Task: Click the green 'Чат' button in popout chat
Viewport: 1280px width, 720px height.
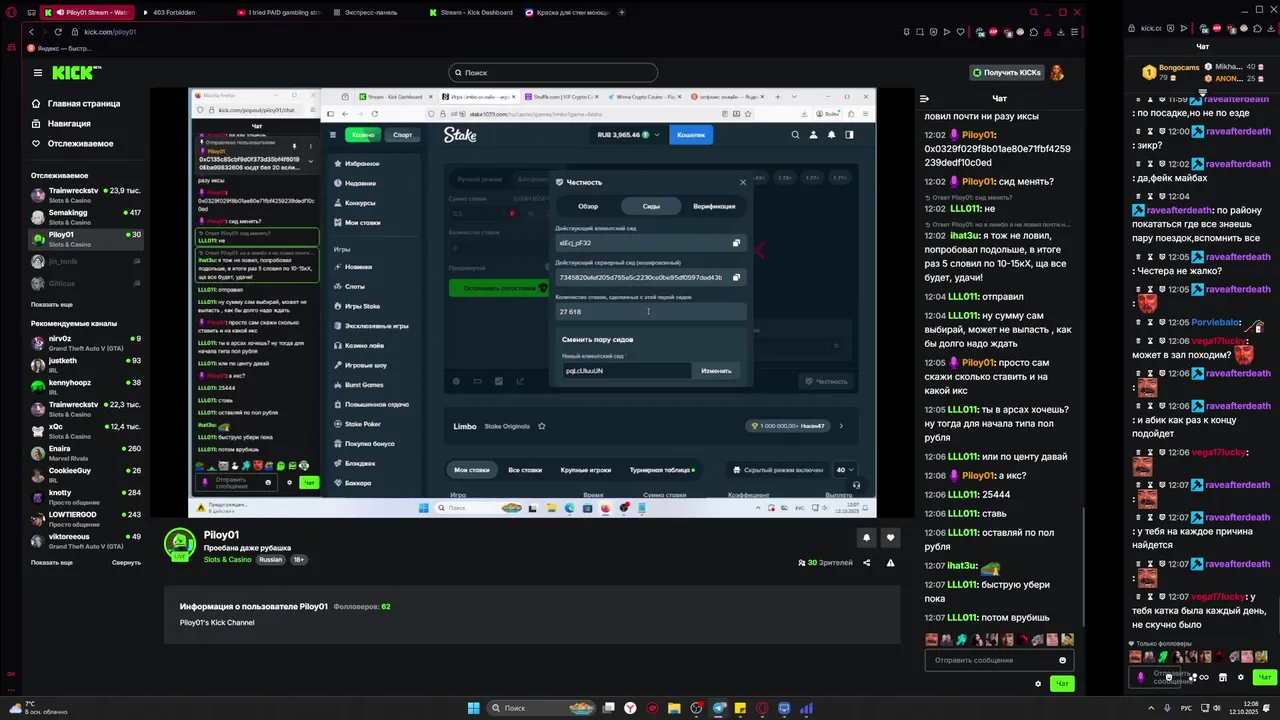Action: pyautogui.click(x=1264, y=677)
